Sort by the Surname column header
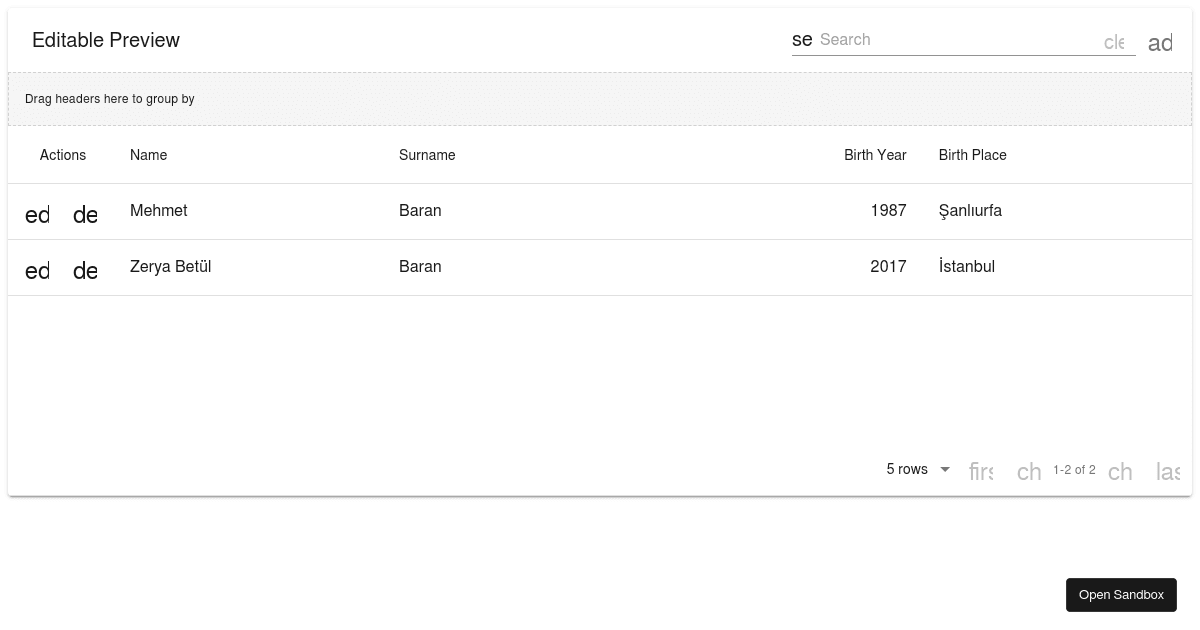 click(427, 155)
